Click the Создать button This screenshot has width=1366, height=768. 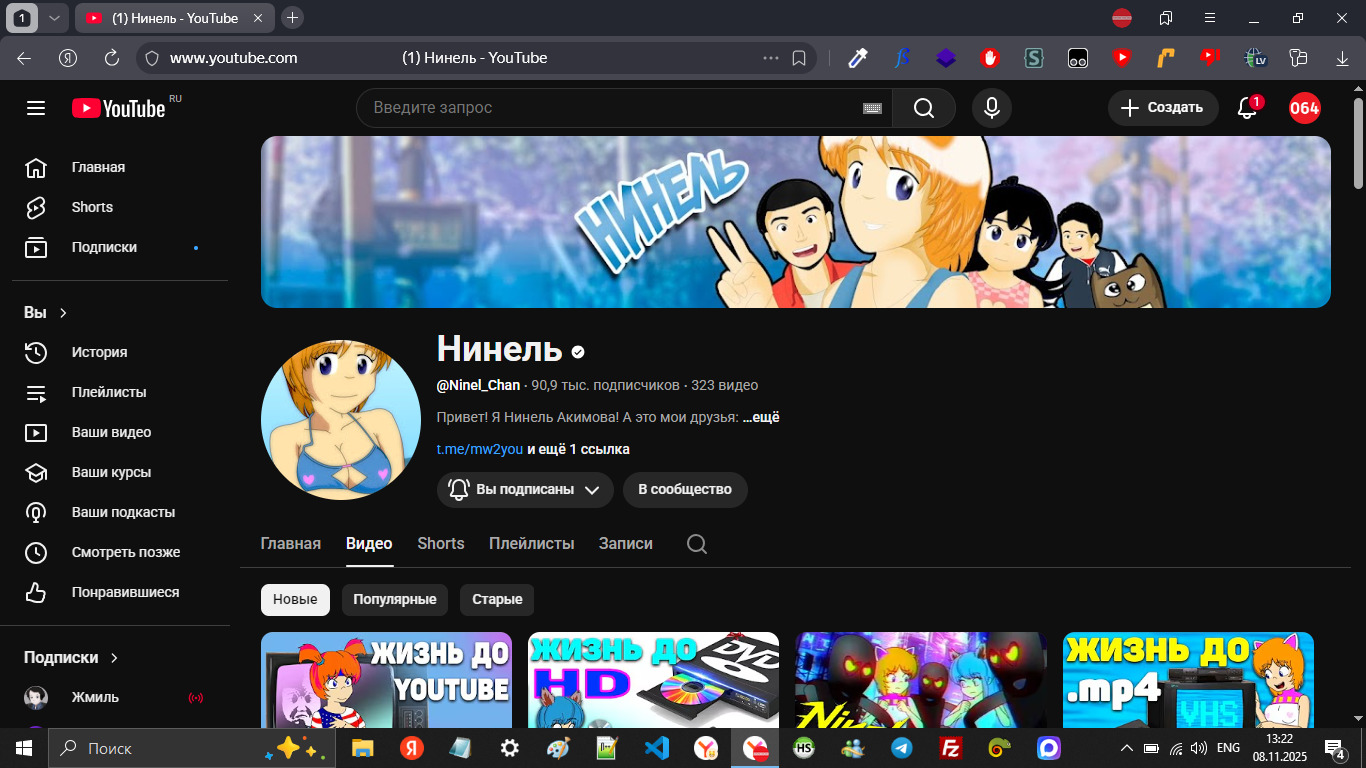coord(1162,108)
